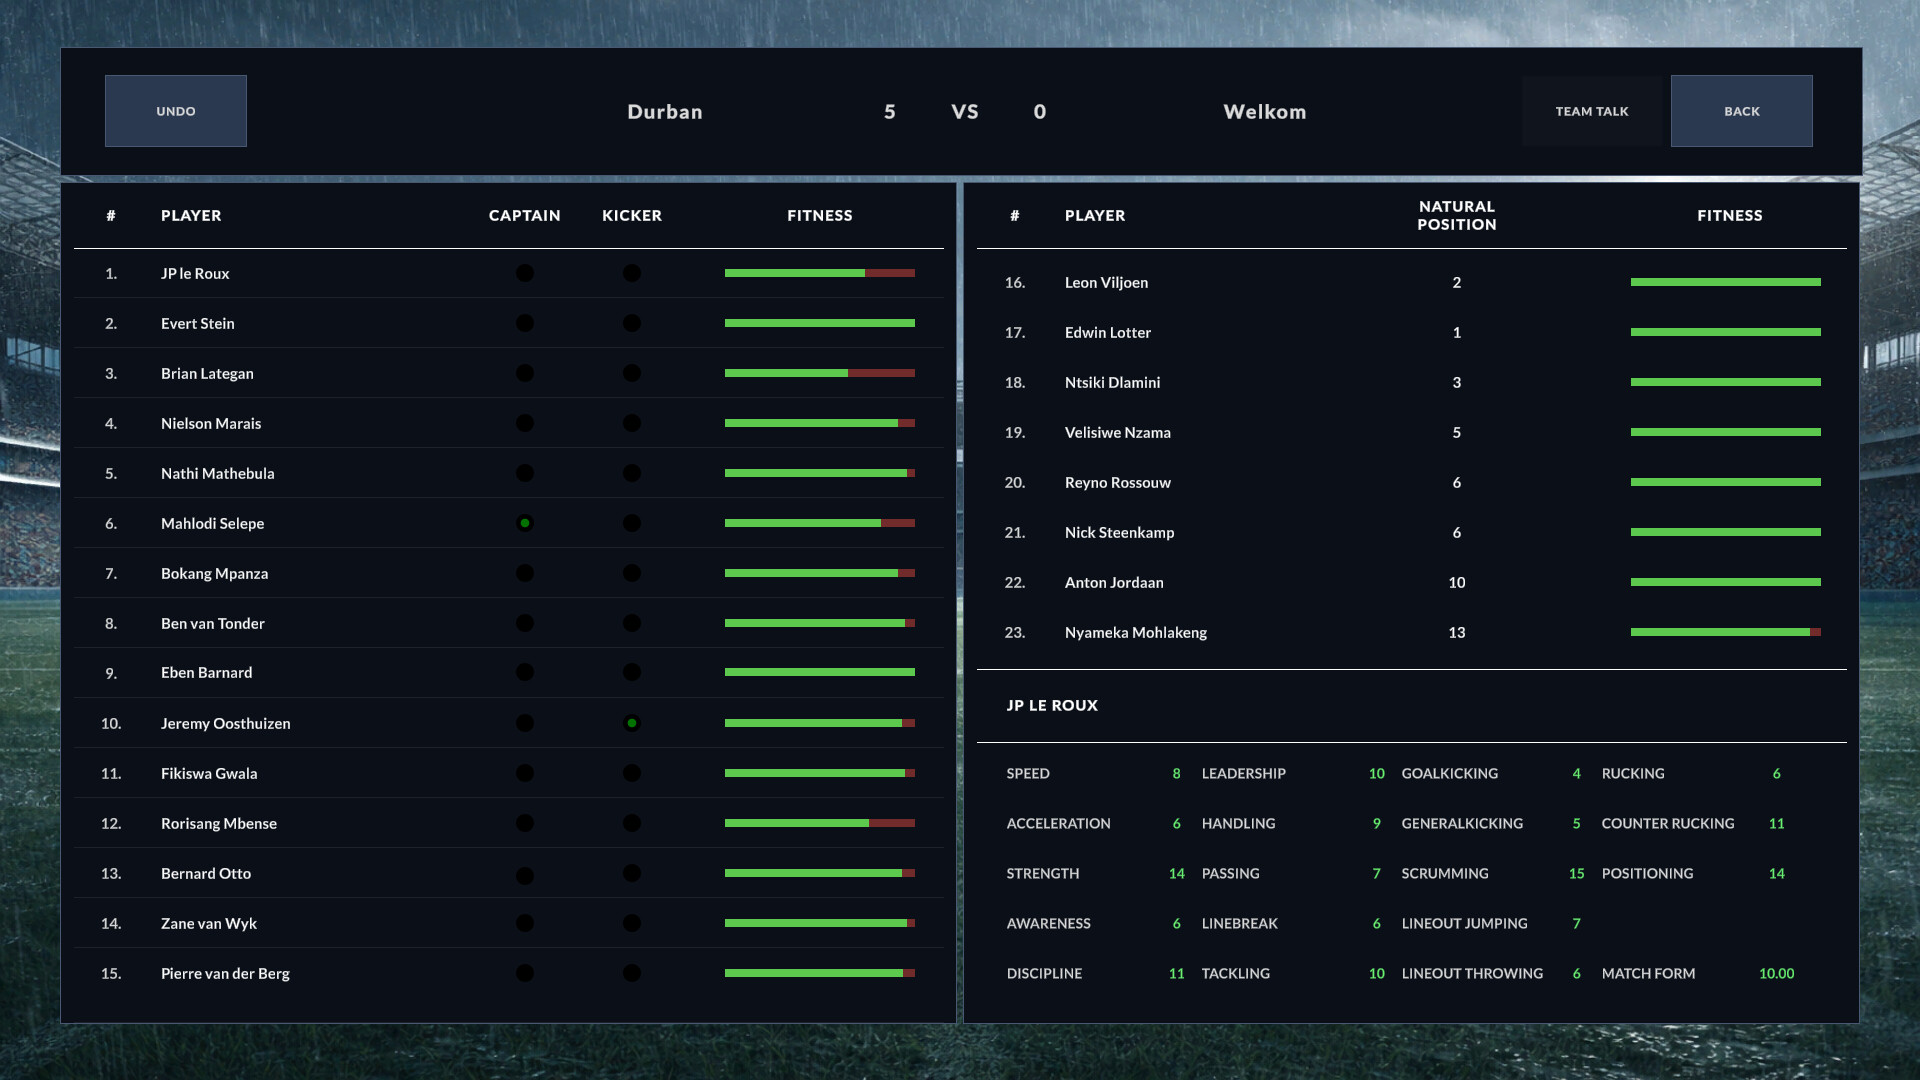This screenshot has width=1920, height=1080.
Task: Make Rorisang Mbense the kicker
Action: pos(632,823)
